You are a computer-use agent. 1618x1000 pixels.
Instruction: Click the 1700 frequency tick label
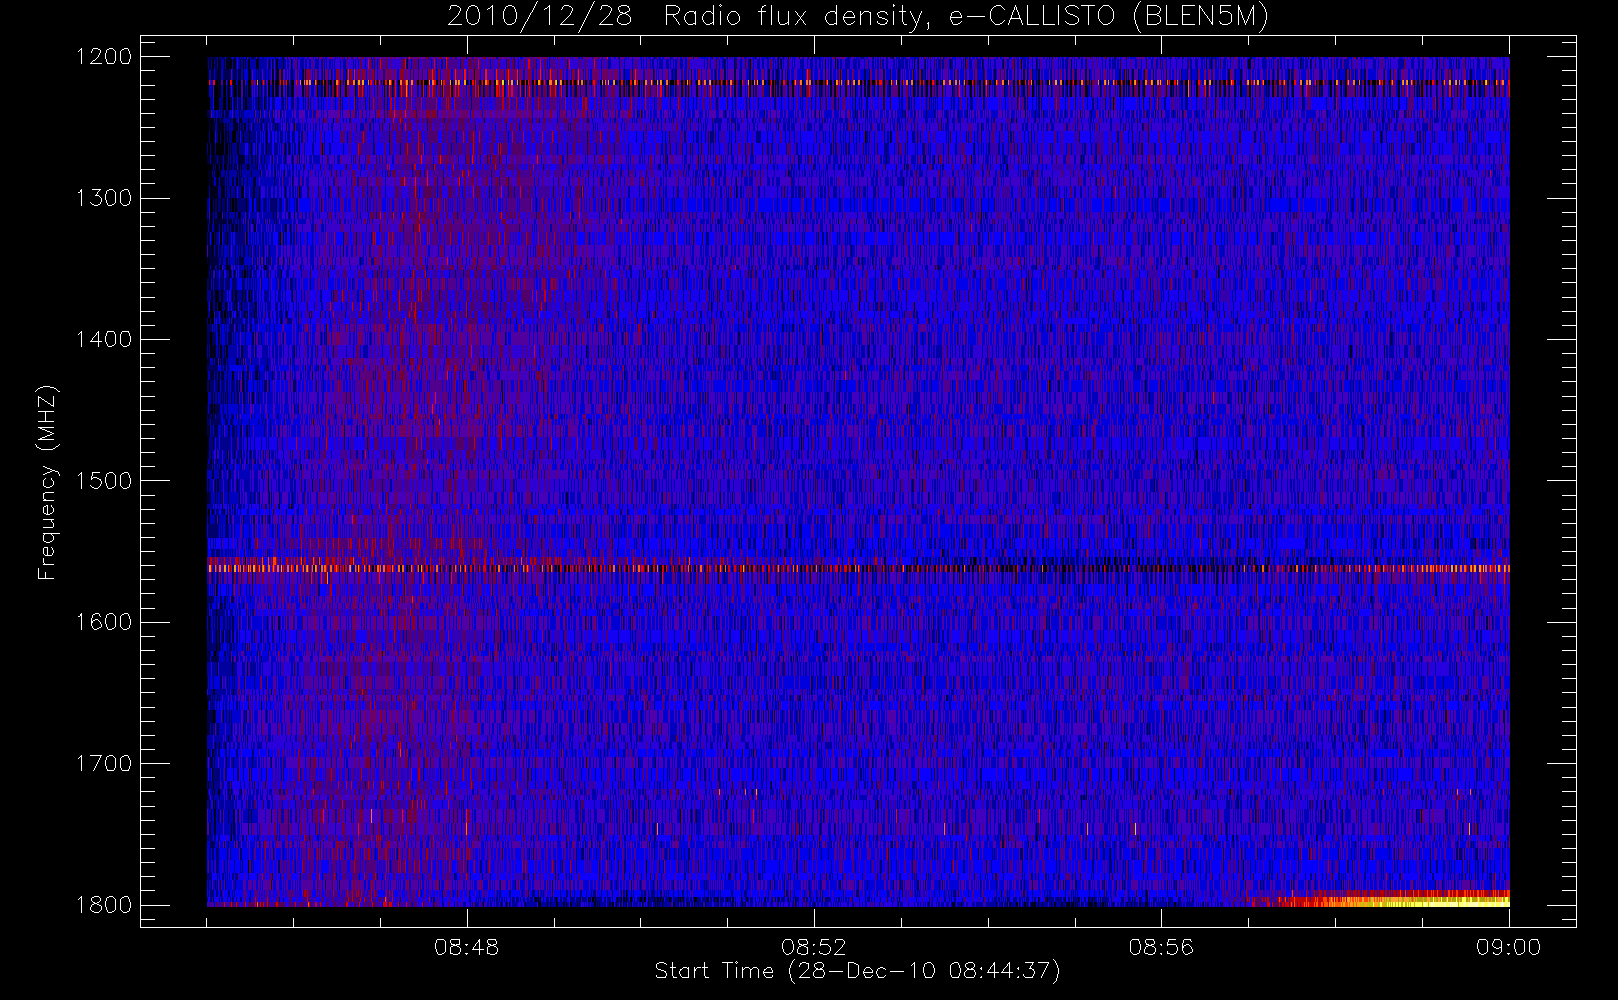[x=104, y=763]
